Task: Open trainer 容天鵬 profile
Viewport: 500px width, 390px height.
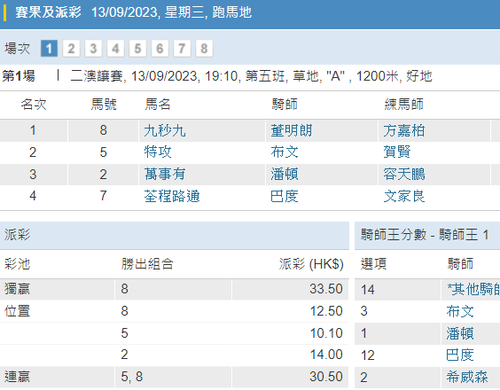Action: (404, 174)
